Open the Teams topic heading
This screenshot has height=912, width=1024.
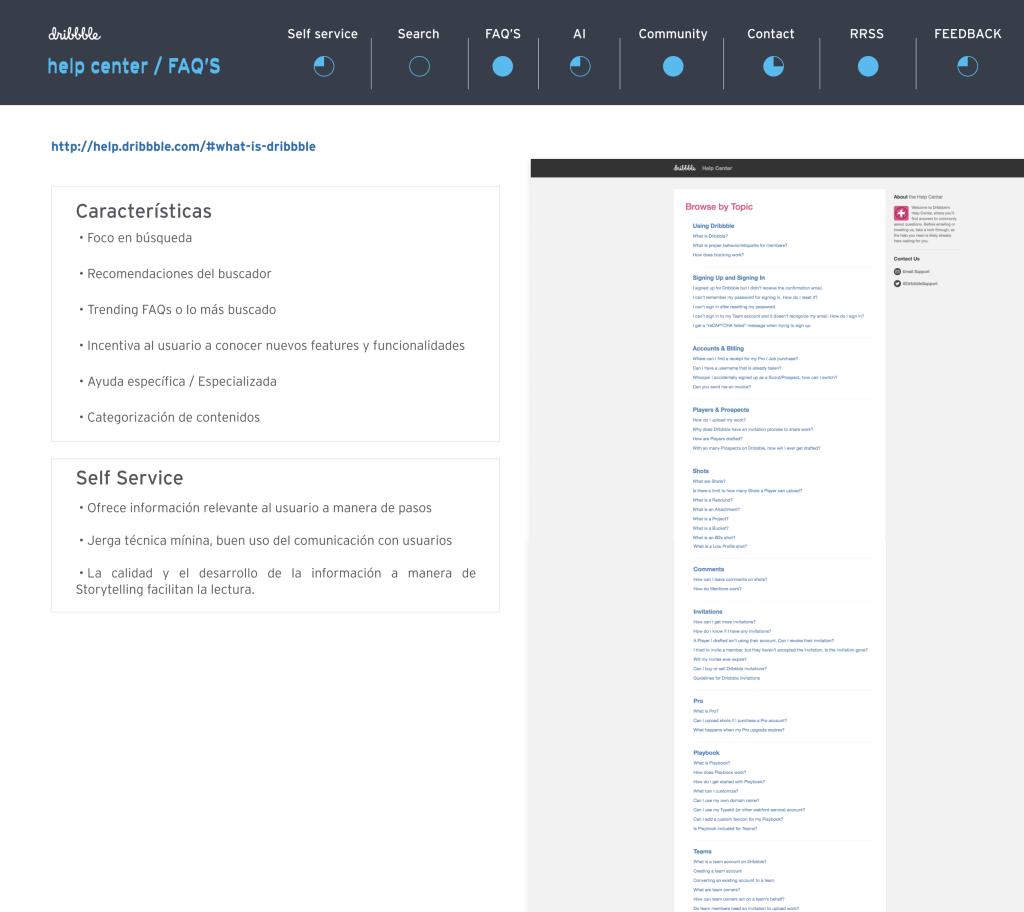click(702, 851)
